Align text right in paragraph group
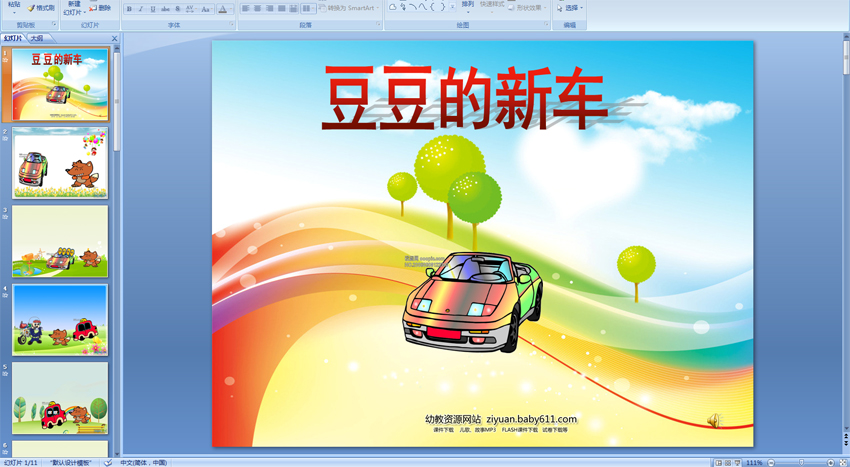 coord(269,9)
